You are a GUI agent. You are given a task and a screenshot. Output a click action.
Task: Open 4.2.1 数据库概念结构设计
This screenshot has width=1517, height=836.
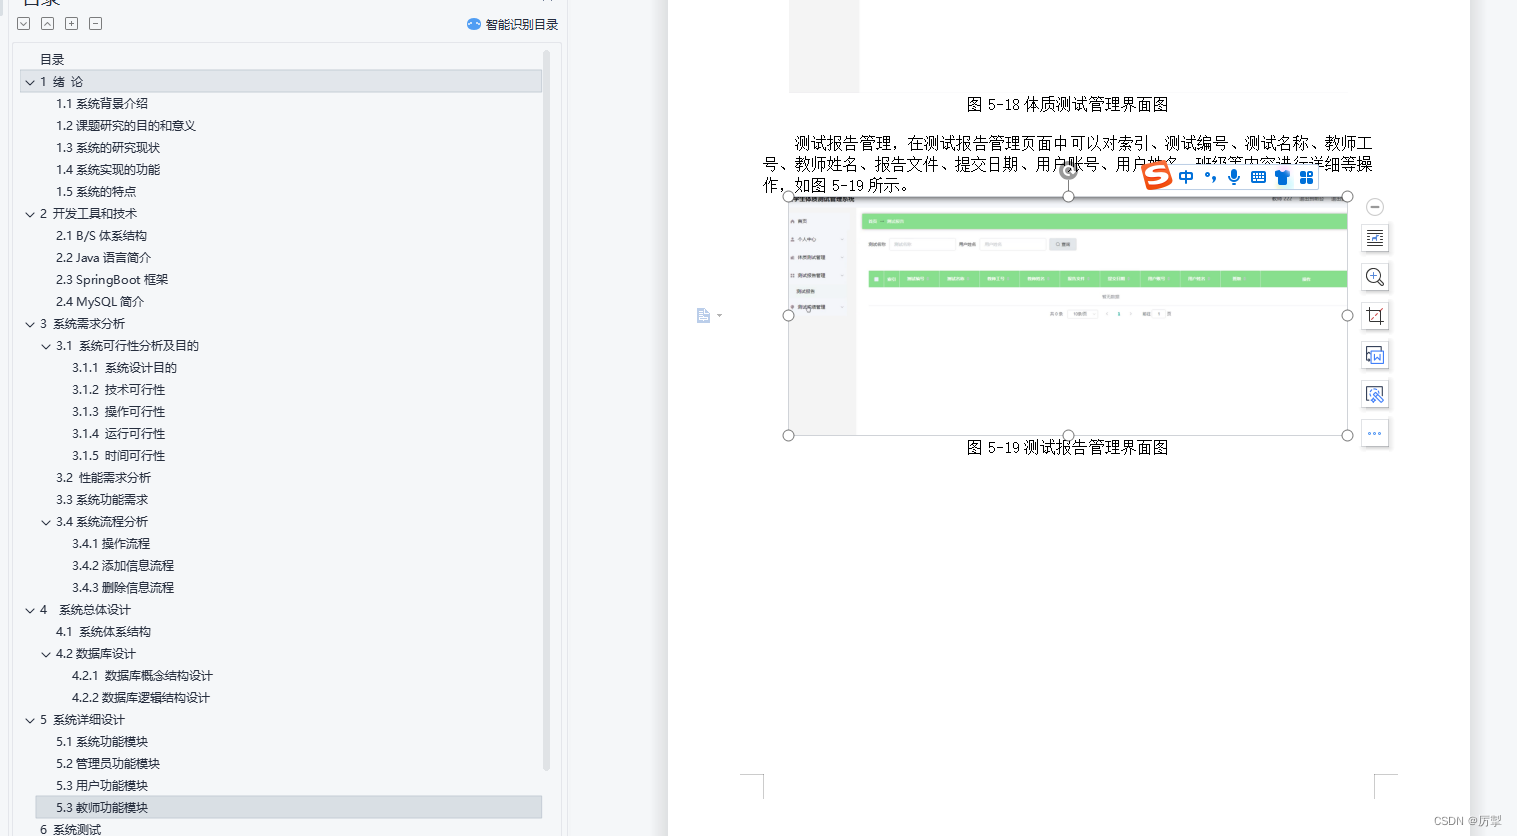tap(142, 676)
